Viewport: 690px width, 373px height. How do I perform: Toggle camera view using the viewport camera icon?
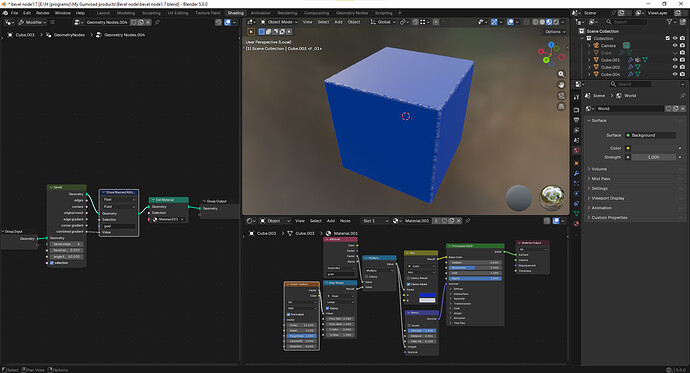click(561, 95)
